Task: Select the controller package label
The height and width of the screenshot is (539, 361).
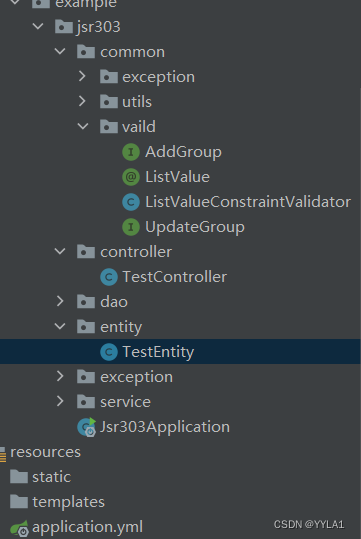Action: point(136,252)
